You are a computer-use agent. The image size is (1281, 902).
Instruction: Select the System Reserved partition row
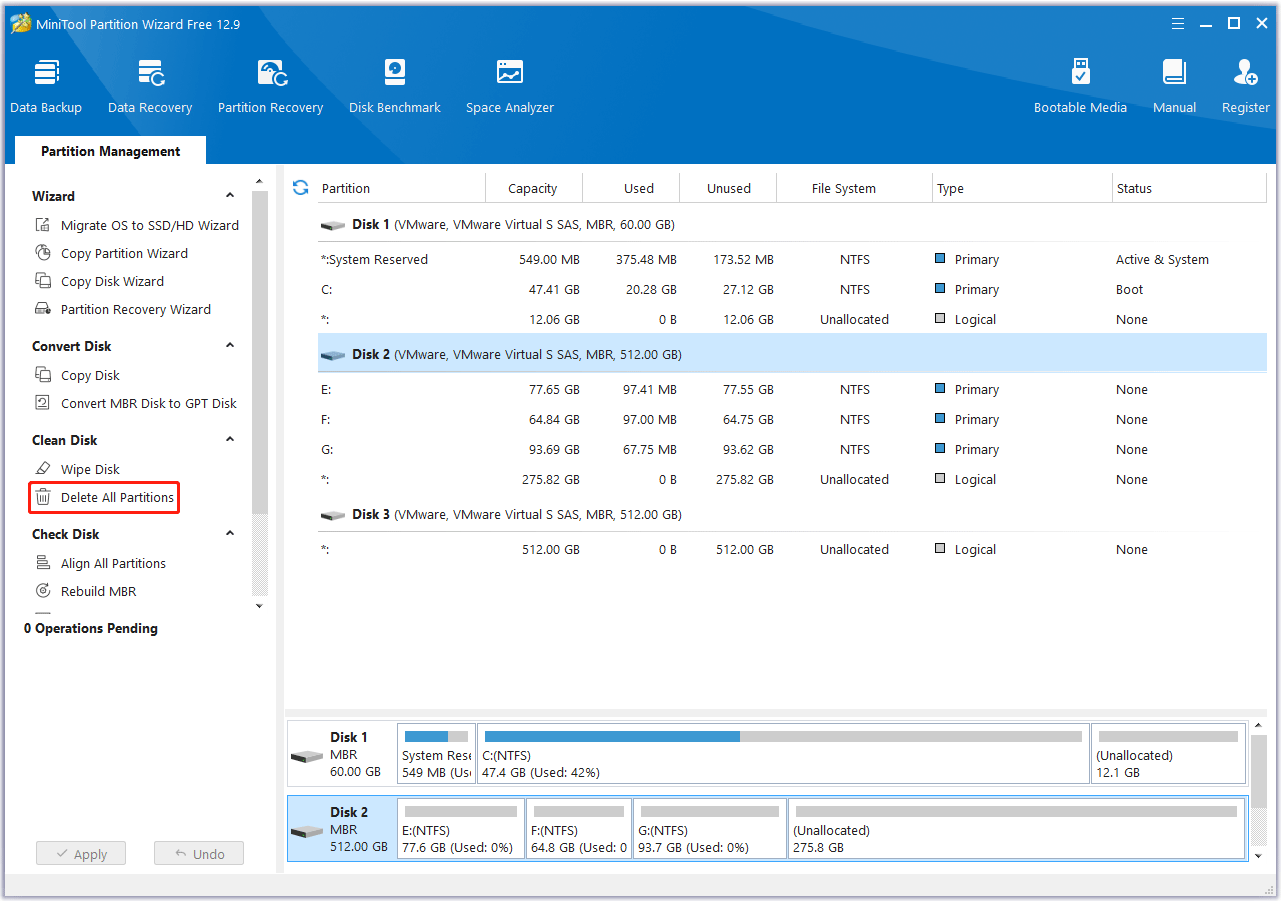click(x=792, y=259)
